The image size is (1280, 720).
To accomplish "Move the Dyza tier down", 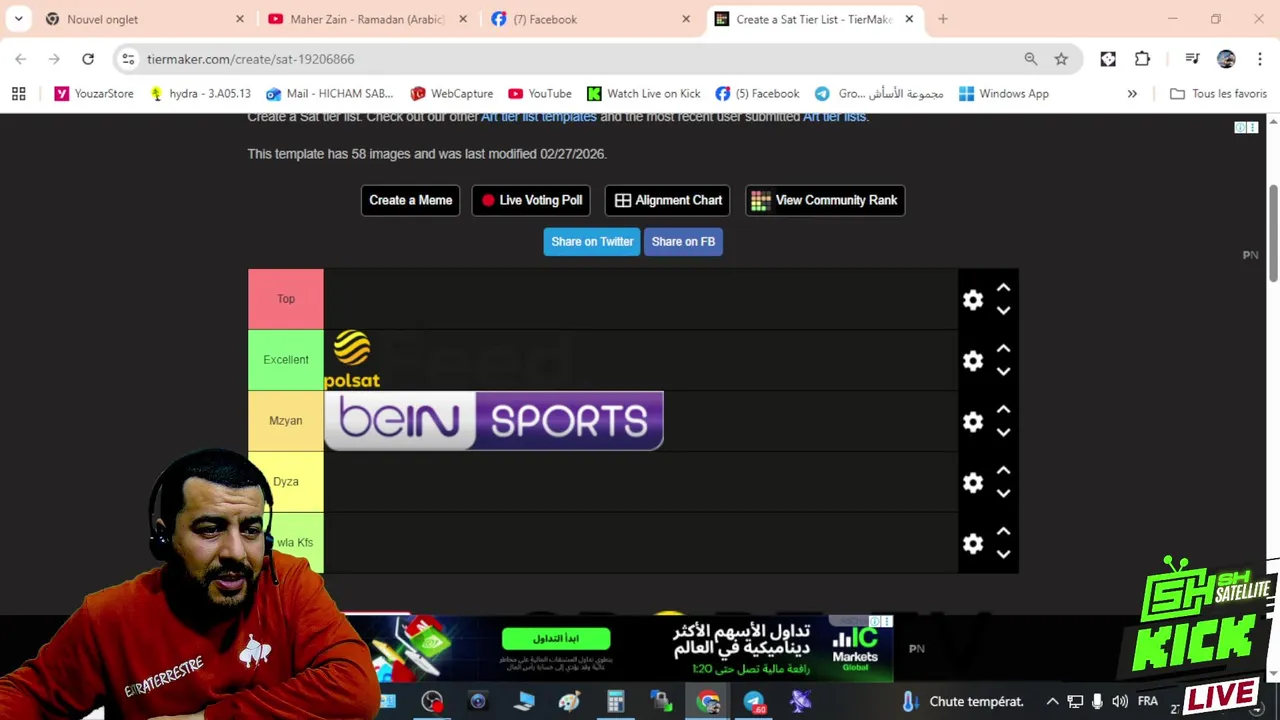I will click(x=1003, y=493).
